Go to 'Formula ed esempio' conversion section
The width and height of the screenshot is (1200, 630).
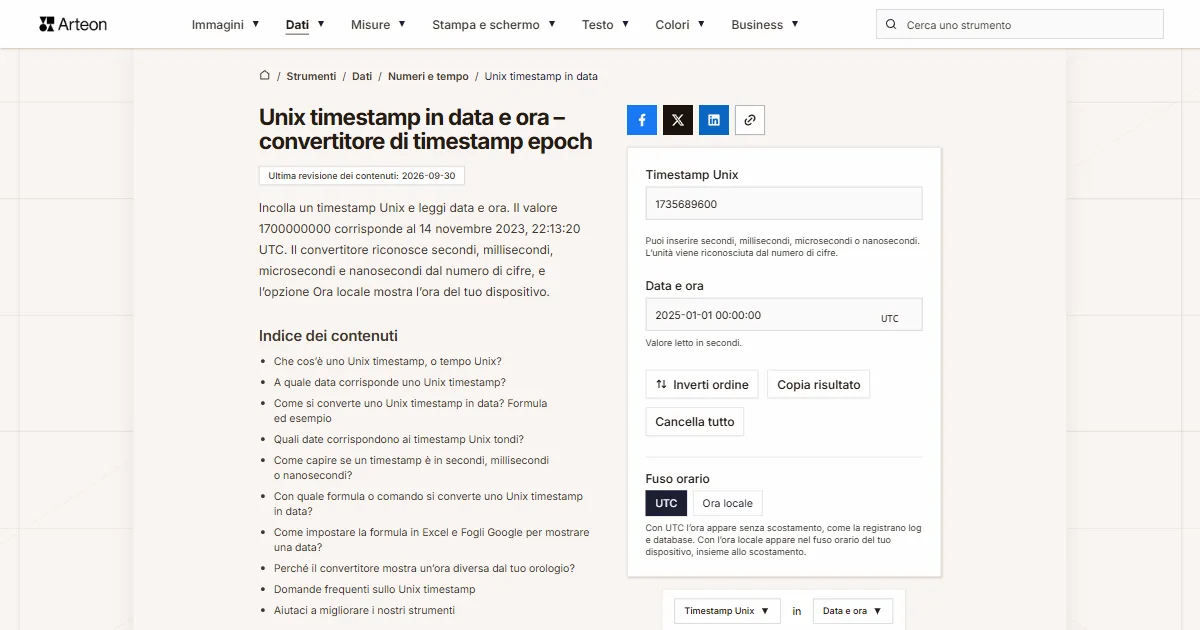click(411, 411)
